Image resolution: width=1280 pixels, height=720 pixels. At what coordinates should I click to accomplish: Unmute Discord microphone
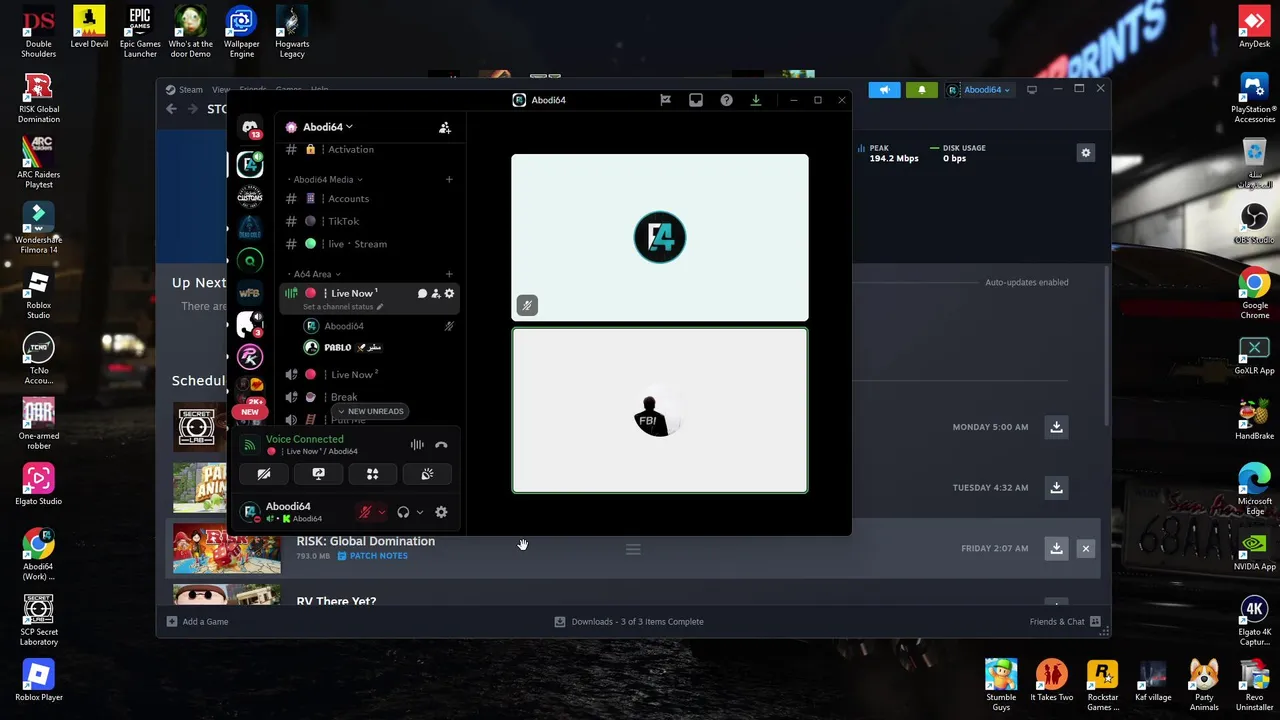[x=365, y=512]
